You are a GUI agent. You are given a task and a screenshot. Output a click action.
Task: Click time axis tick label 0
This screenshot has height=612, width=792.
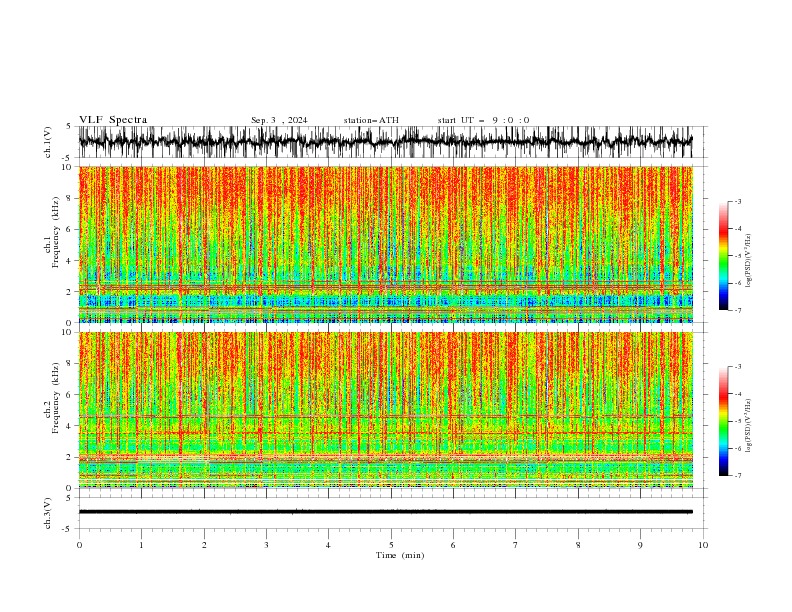(x=79, y=545)
